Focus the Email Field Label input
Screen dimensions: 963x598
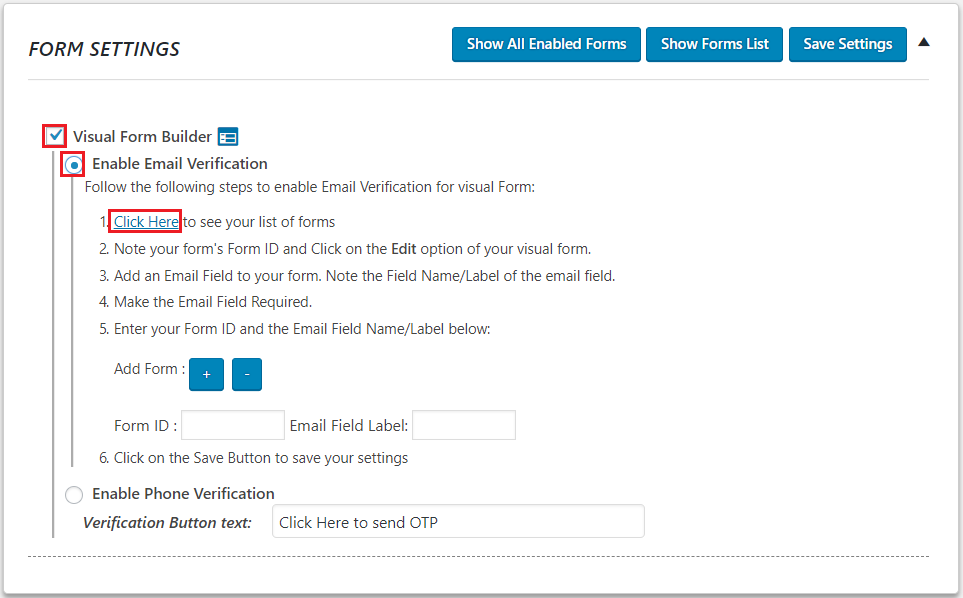463,425
